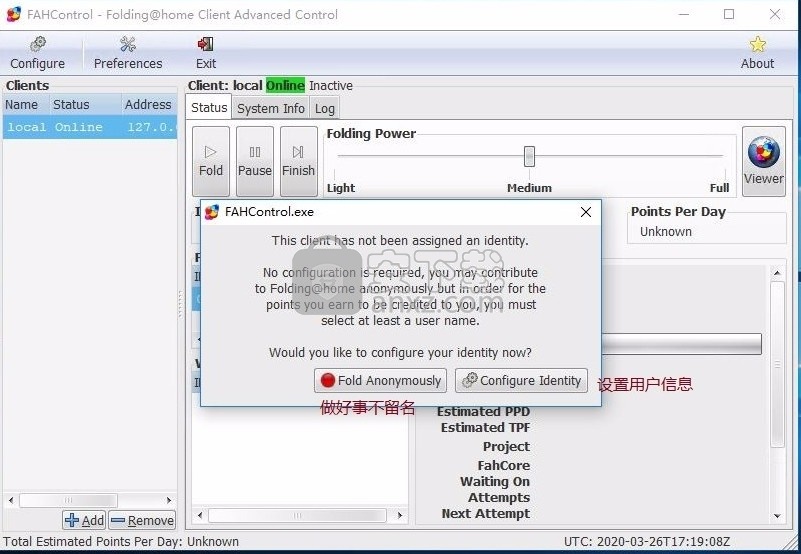This screenshot has width=801, height=554.
Task: Sort clients by the Address column
Action: pyautogui.click(x=149, y=104)
